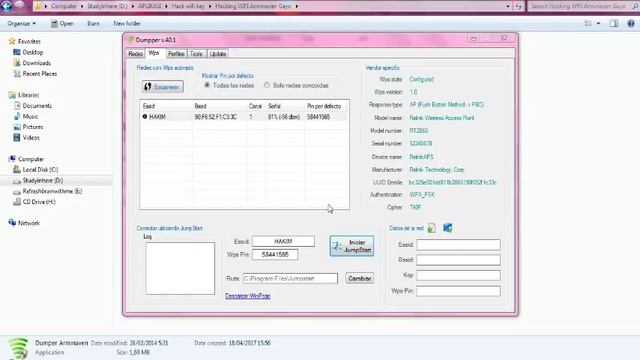Click the JumpStart Wps Pin input field
Image resolution: width=640 pixels, height=360 pixels.
(275, 255)
